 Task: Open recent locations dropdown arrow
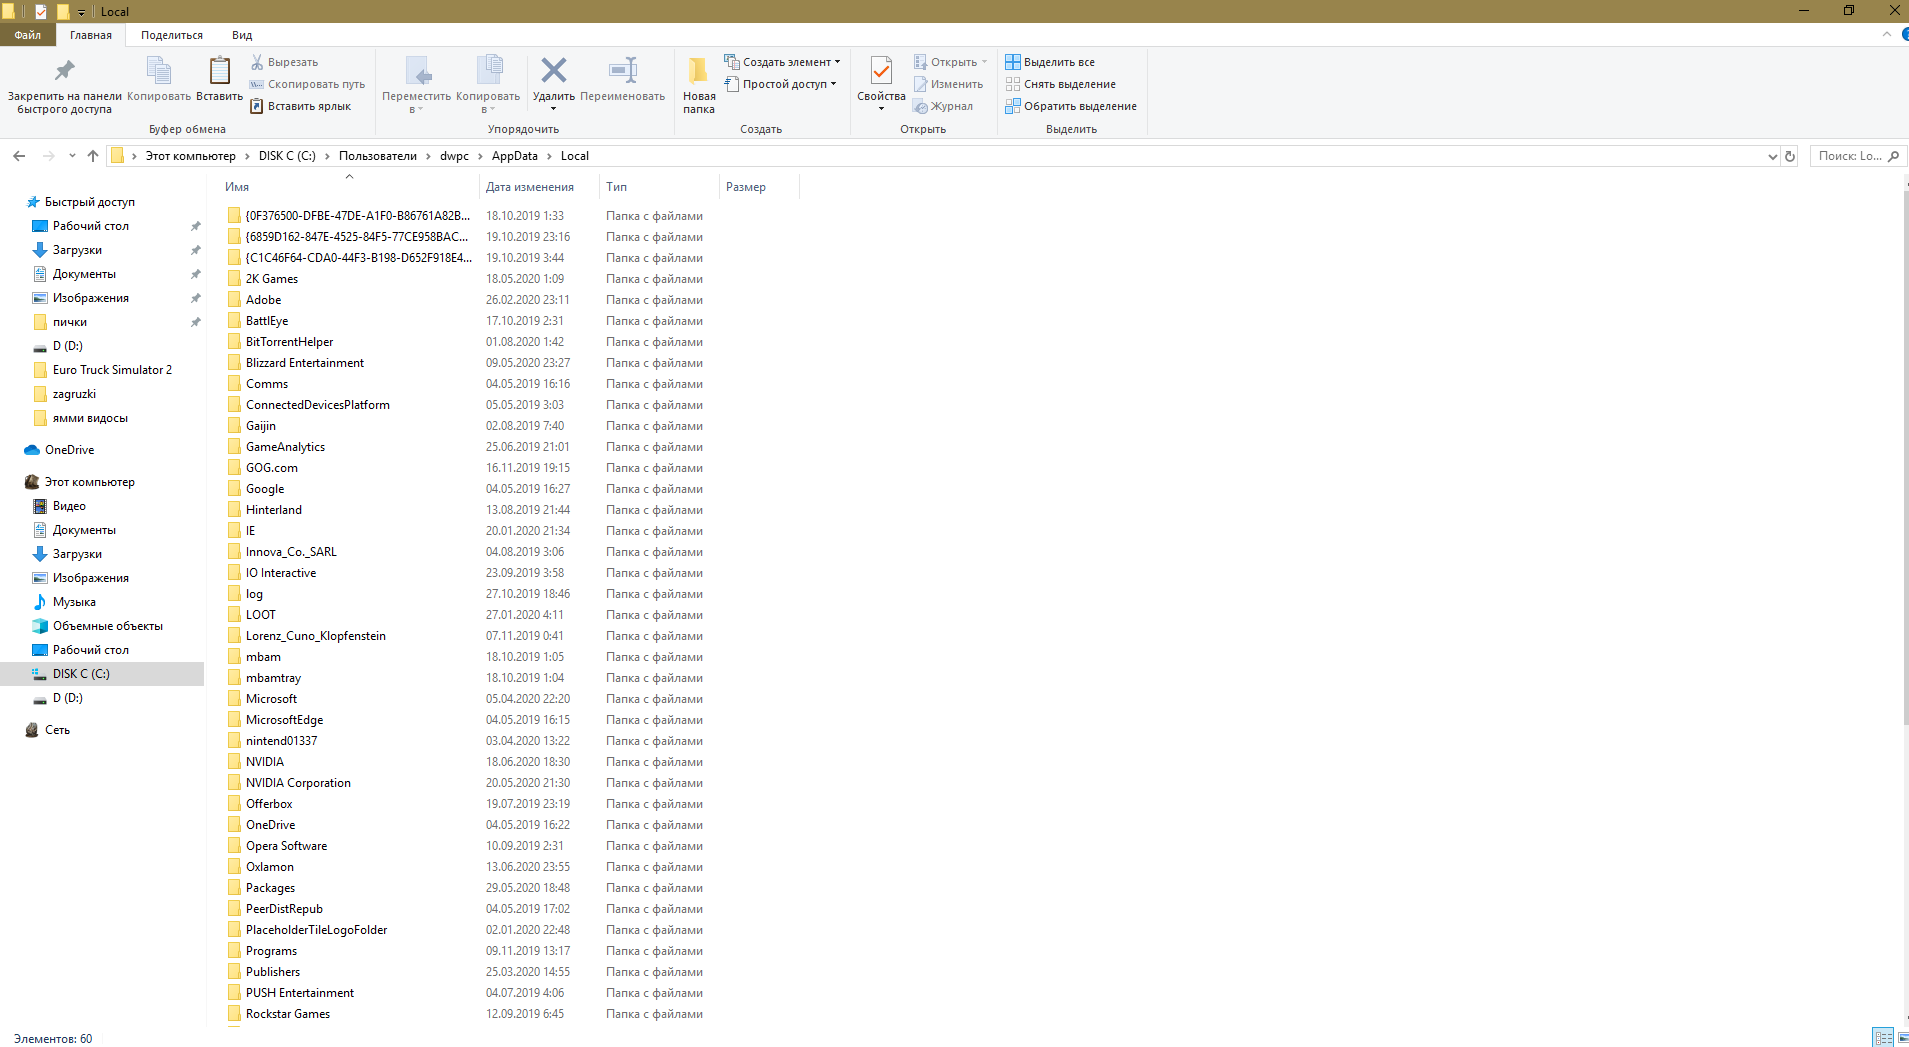coord(72,156)
